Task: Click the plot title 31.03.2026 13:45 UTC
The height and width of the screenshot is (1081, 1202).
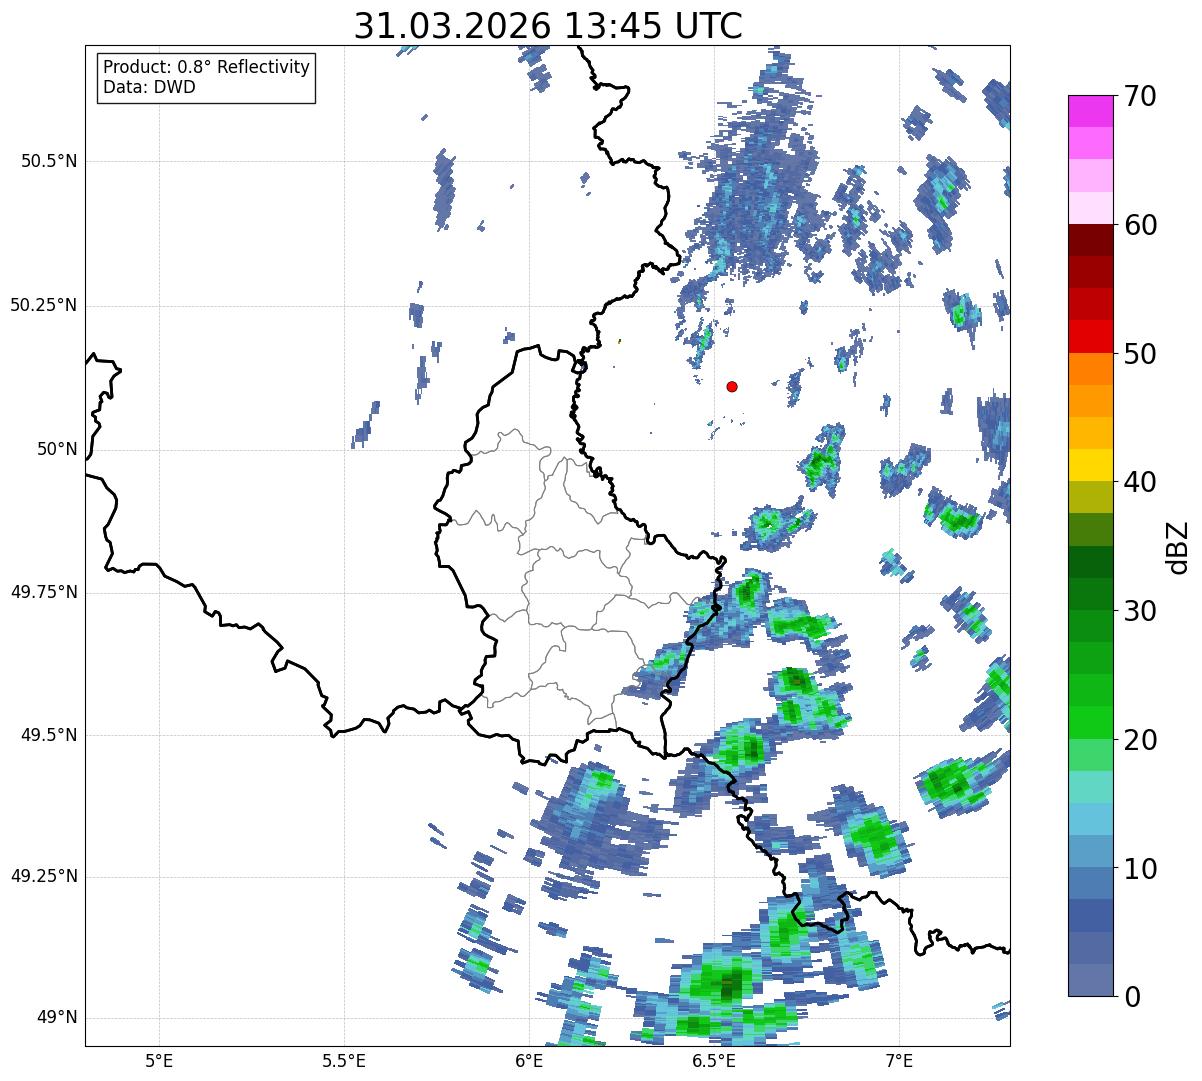Action: tap(548, 26)
